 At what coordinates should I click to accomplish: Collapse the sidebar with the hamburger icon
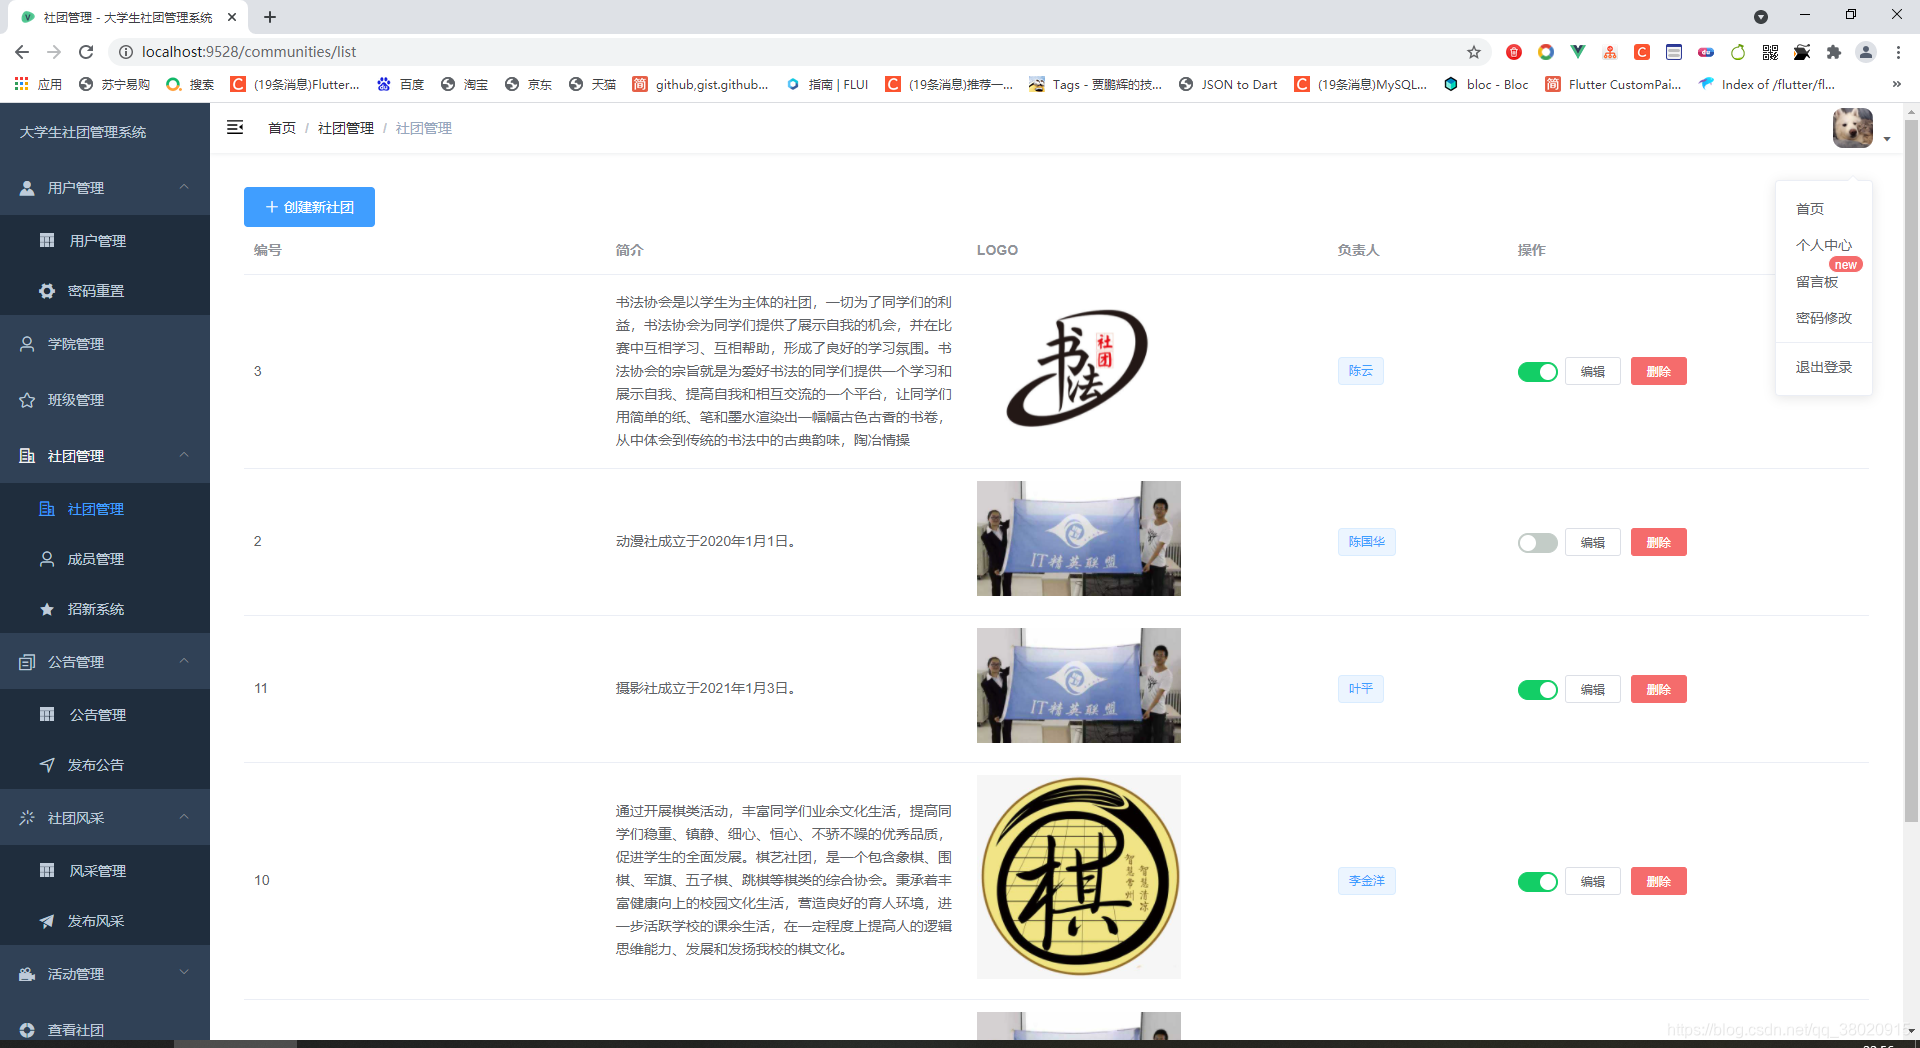tap(235, 128)
